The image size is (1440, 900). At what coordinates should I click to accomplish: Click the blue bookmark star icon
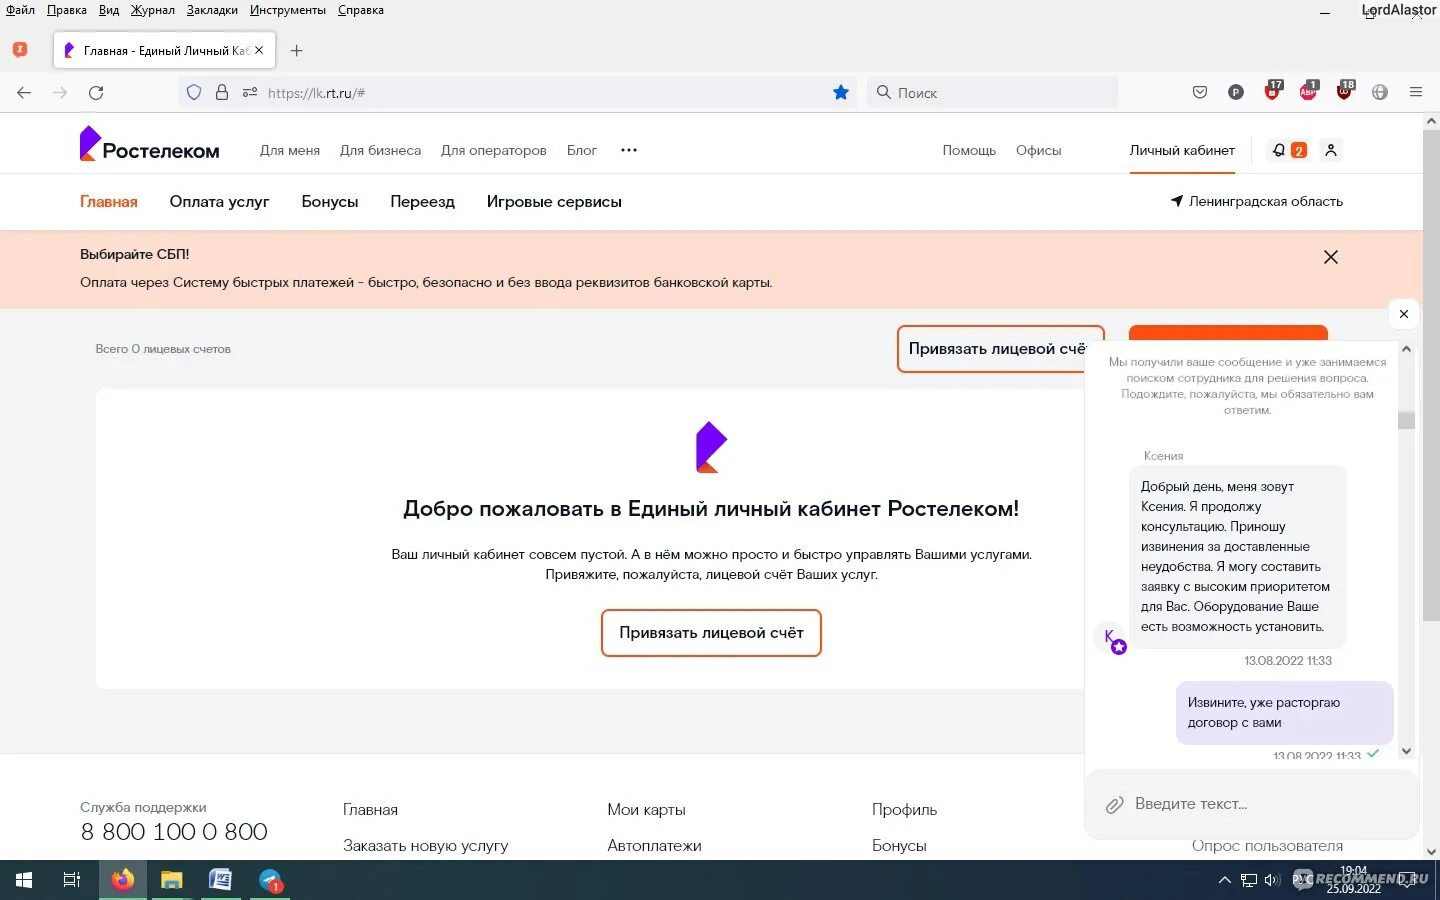(841, 92)
